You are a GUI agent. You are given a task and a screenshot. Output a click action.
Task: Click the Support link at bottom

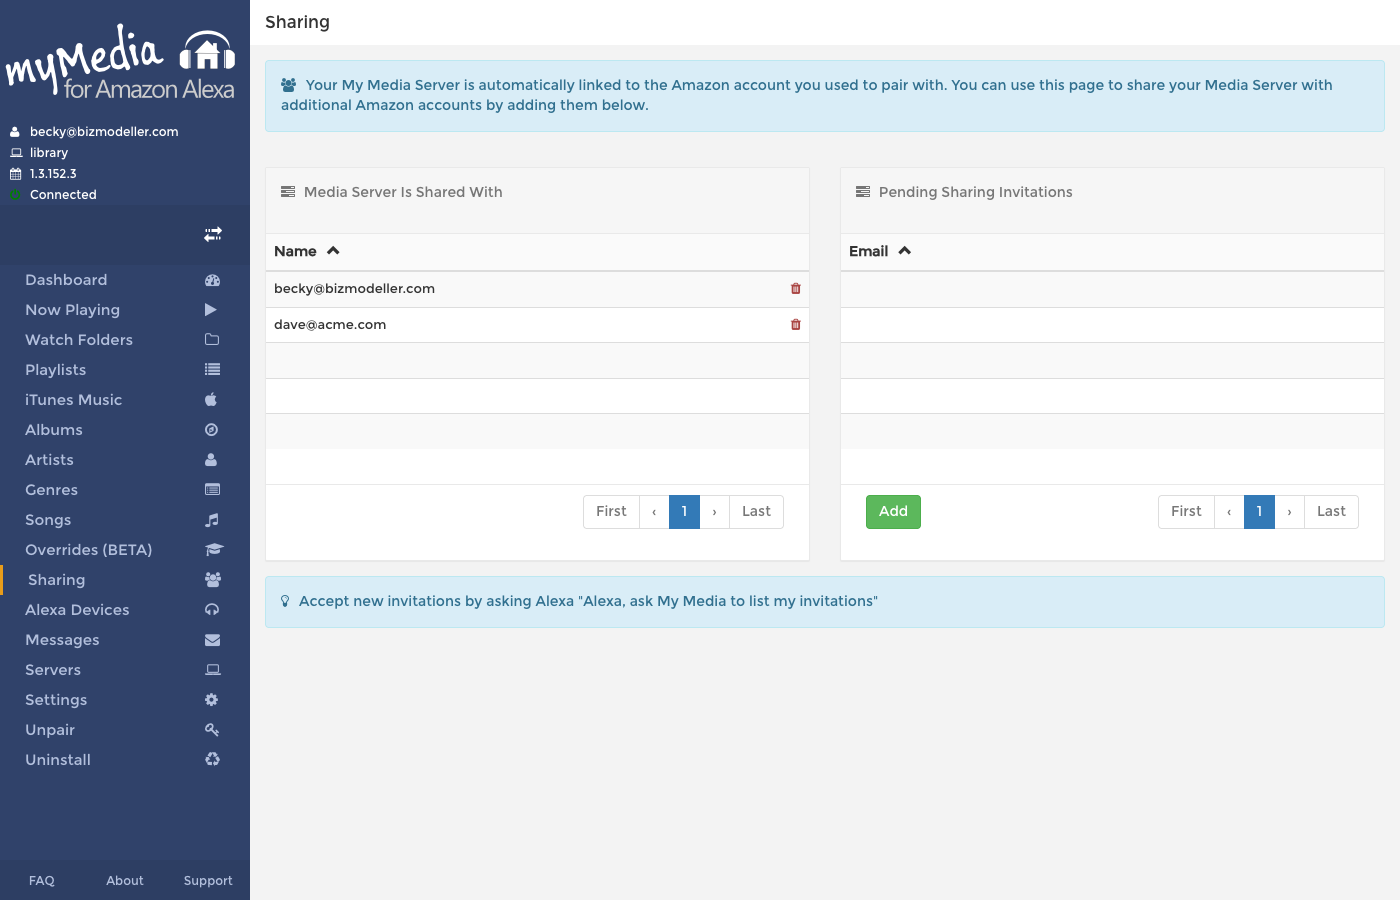tap(208, 881)
